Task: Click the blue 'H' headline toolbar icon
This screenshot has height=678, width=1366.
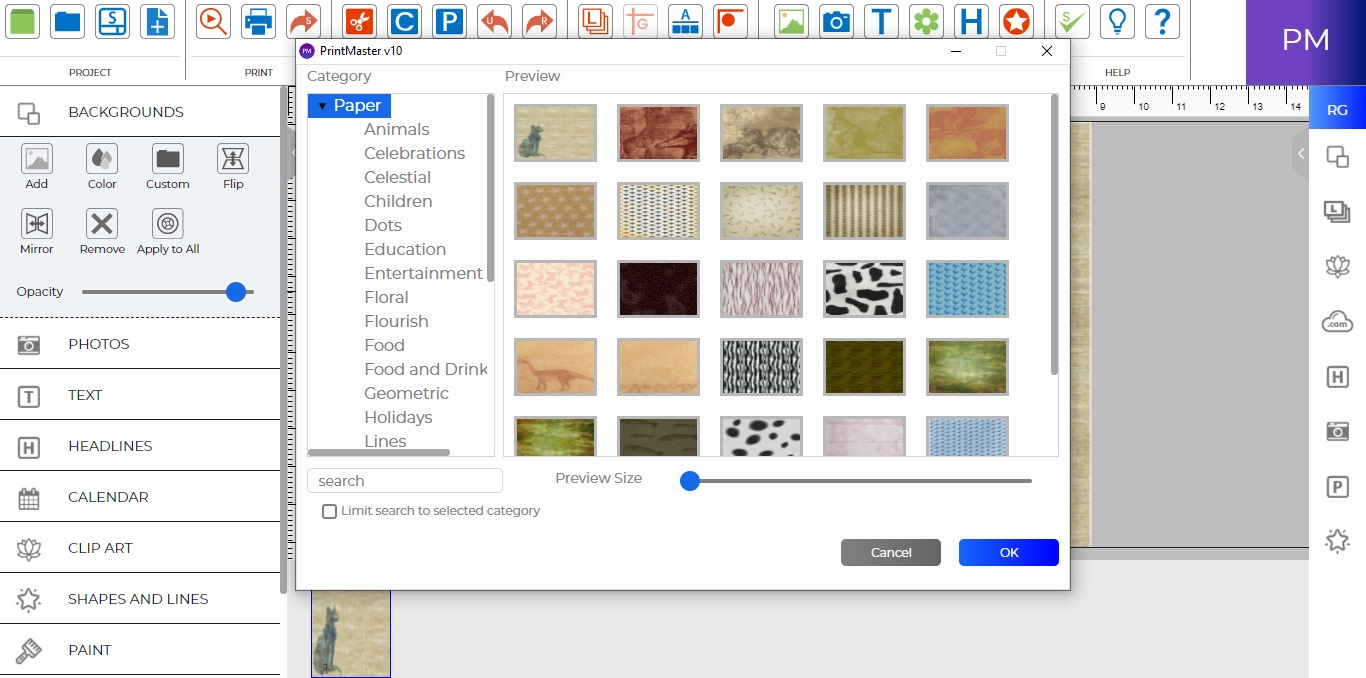Action: [971, 21]
